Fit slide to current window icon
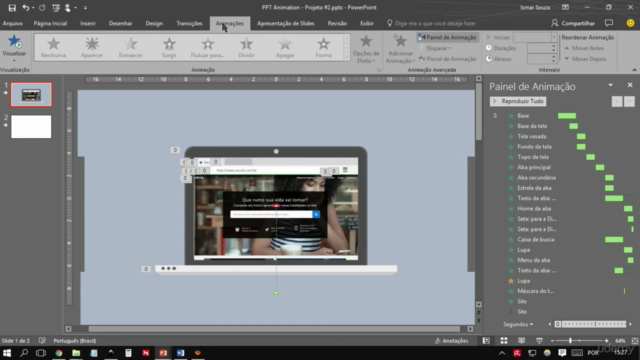 coord(635,340)
